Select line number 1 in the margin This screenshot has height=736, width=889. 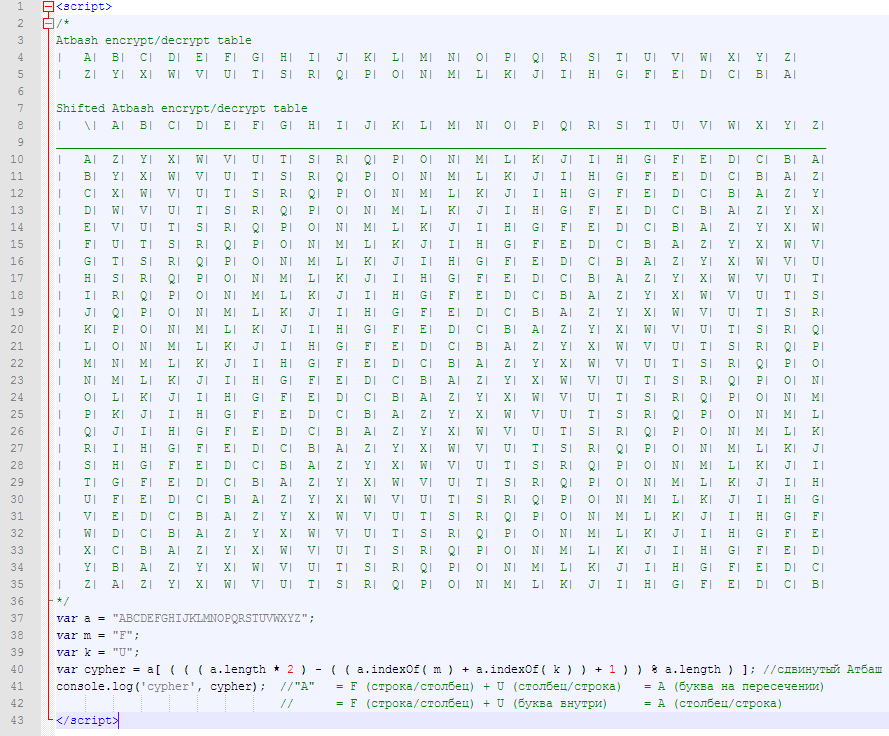coord(20,7)
